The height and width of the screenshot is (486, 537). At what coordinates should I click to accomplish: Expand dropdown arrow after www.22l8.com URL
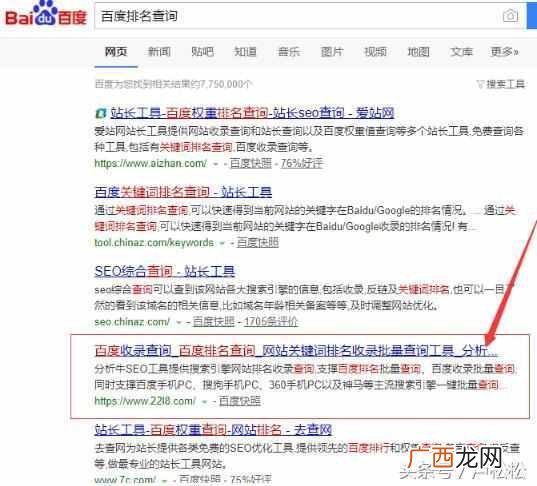[204, 401]
